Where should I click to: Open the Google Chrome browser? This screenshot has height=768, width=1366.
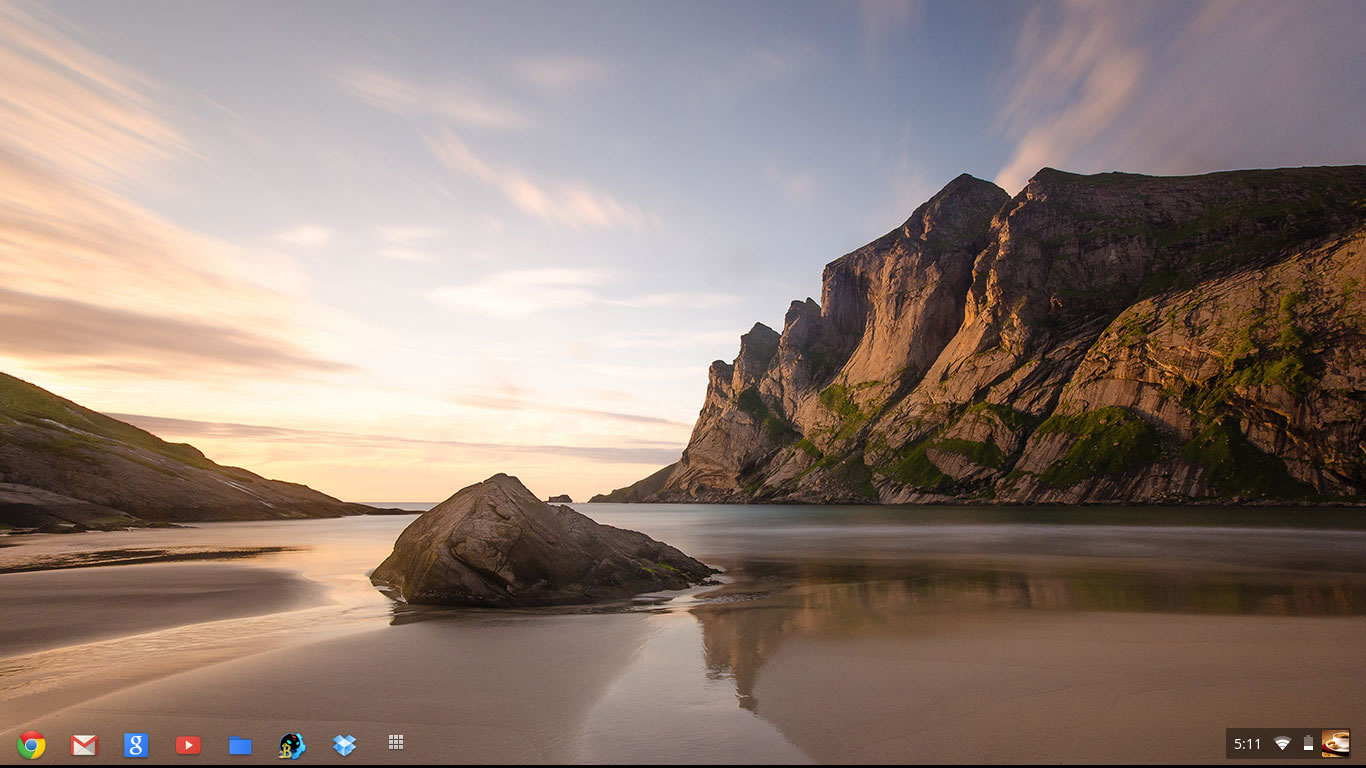(x=31, y=745)
